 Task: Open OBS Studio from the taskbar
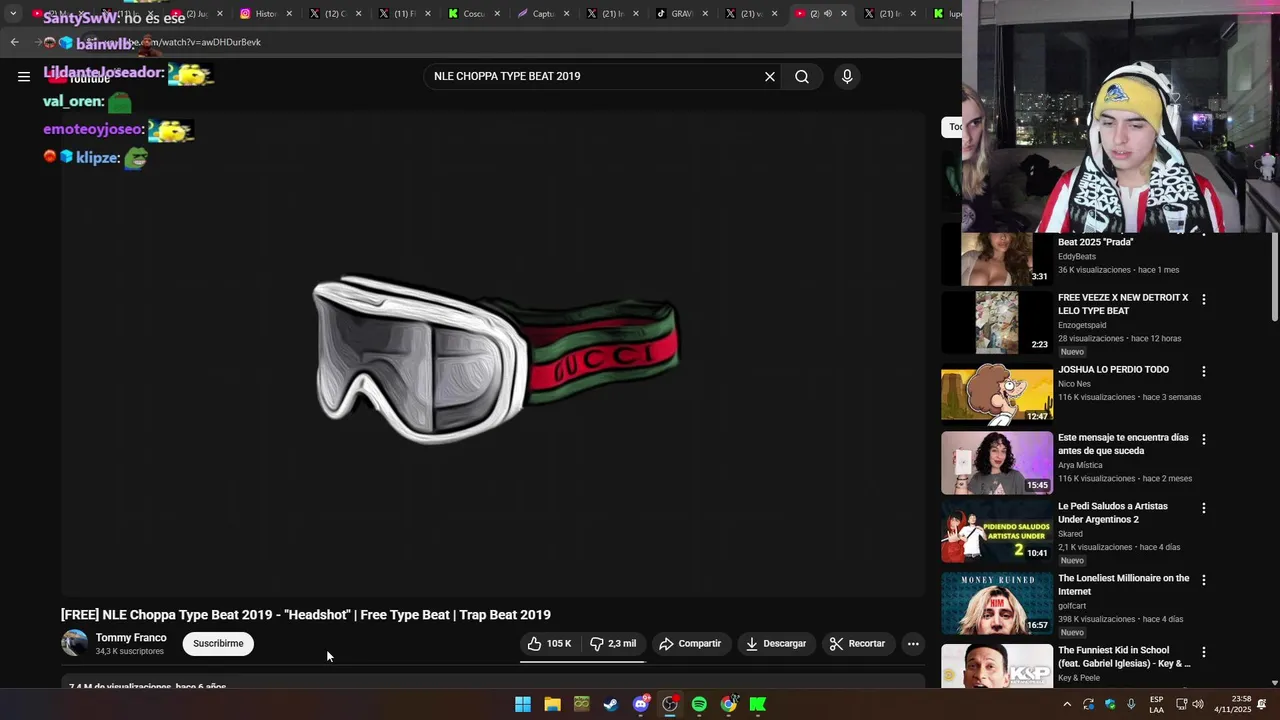[x=670, y=704]
